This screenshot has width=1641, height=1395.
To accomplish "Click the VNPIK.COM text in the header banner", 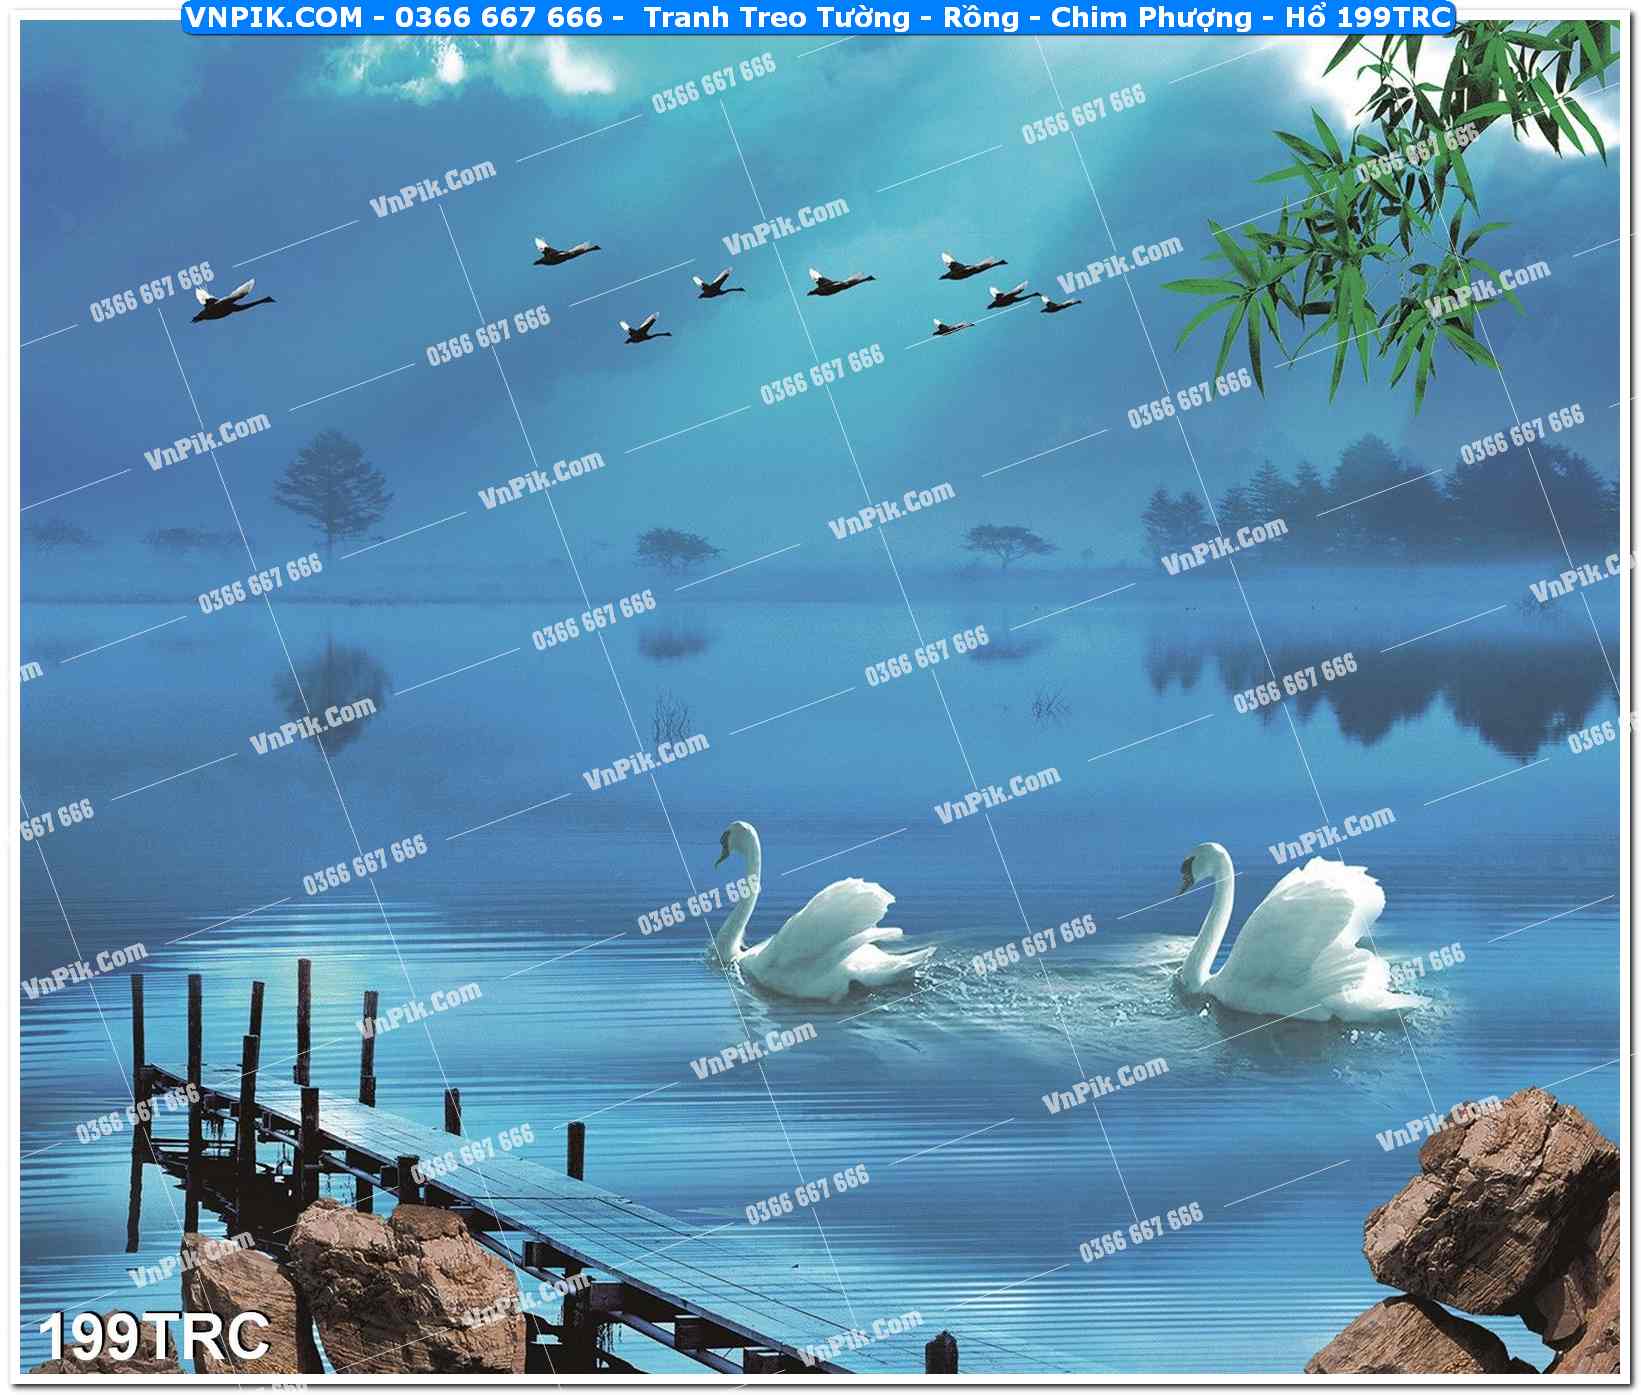I will (274, 17).
